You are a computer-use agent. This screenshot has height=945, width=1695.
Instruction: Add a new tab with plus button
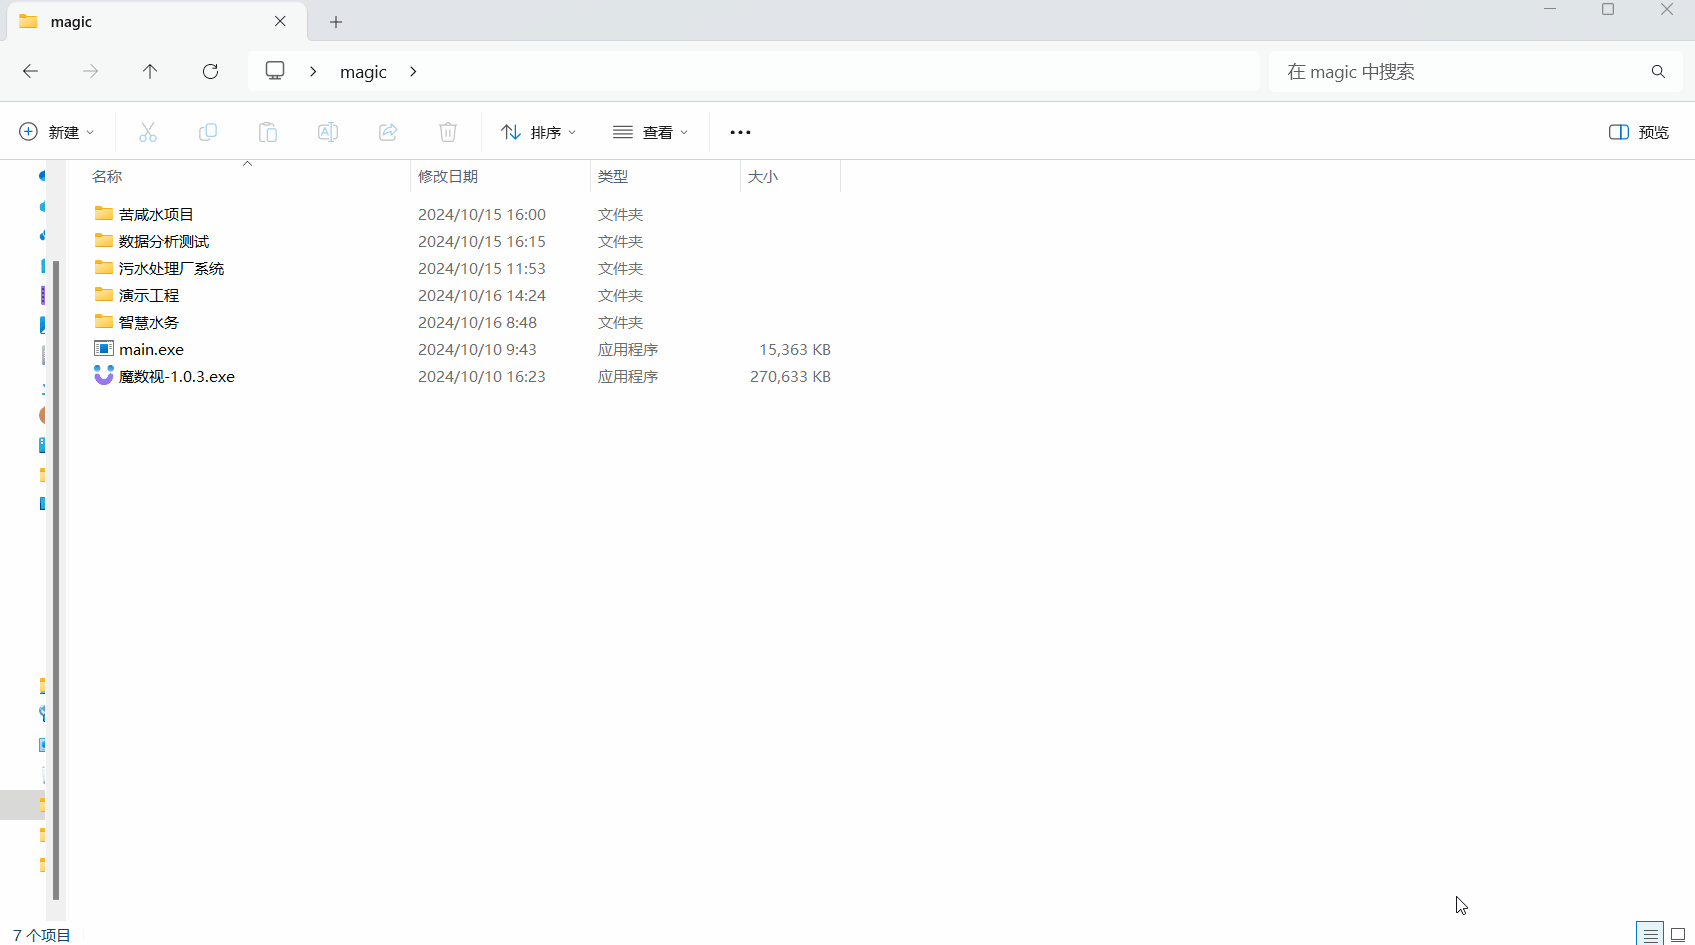(x=336, y=22)
